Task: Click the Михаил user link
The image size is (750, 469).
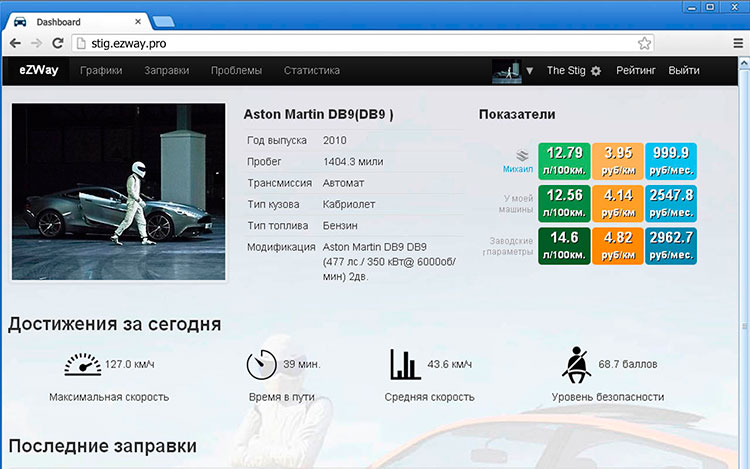Action: point(518,169)
